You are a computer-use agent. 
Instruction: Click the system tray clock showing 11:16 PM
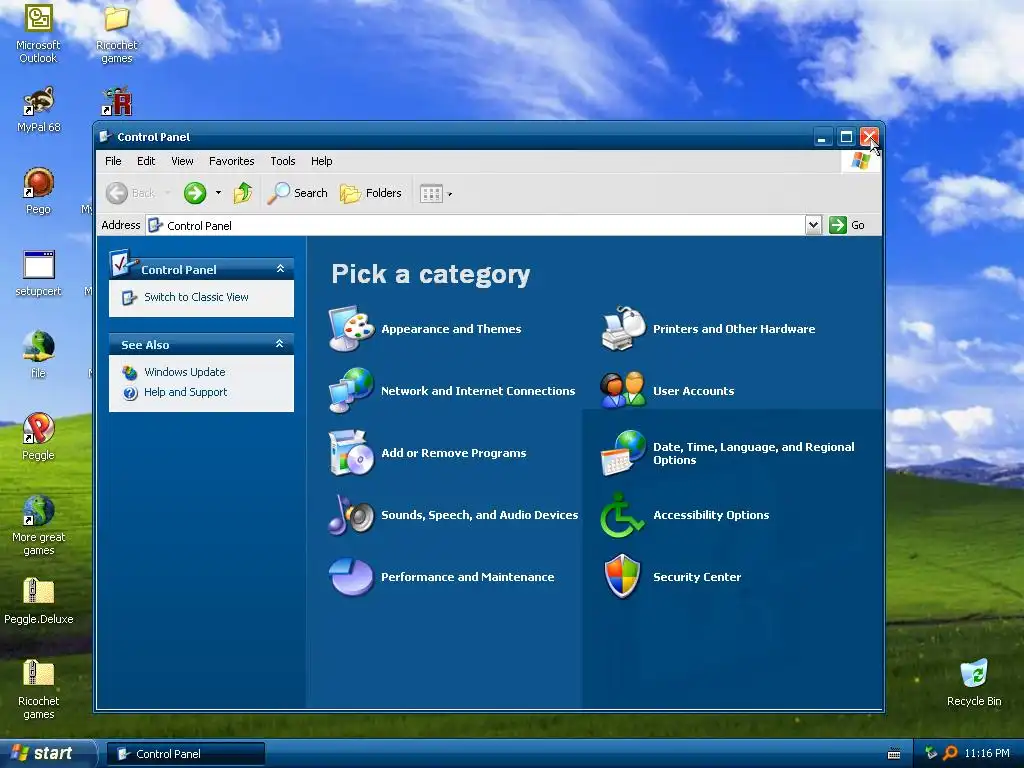(x=987, y=754)
